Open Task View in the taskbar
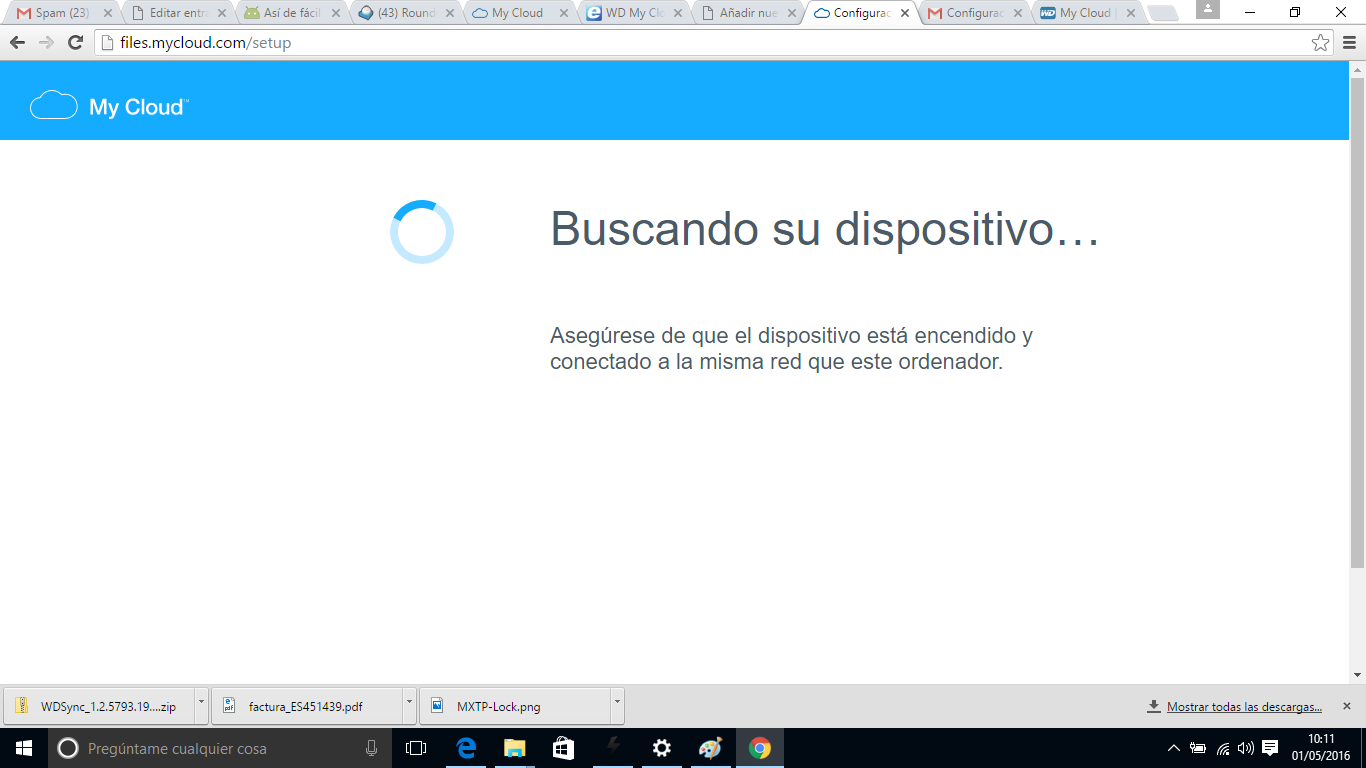 [x=416, y=748]
